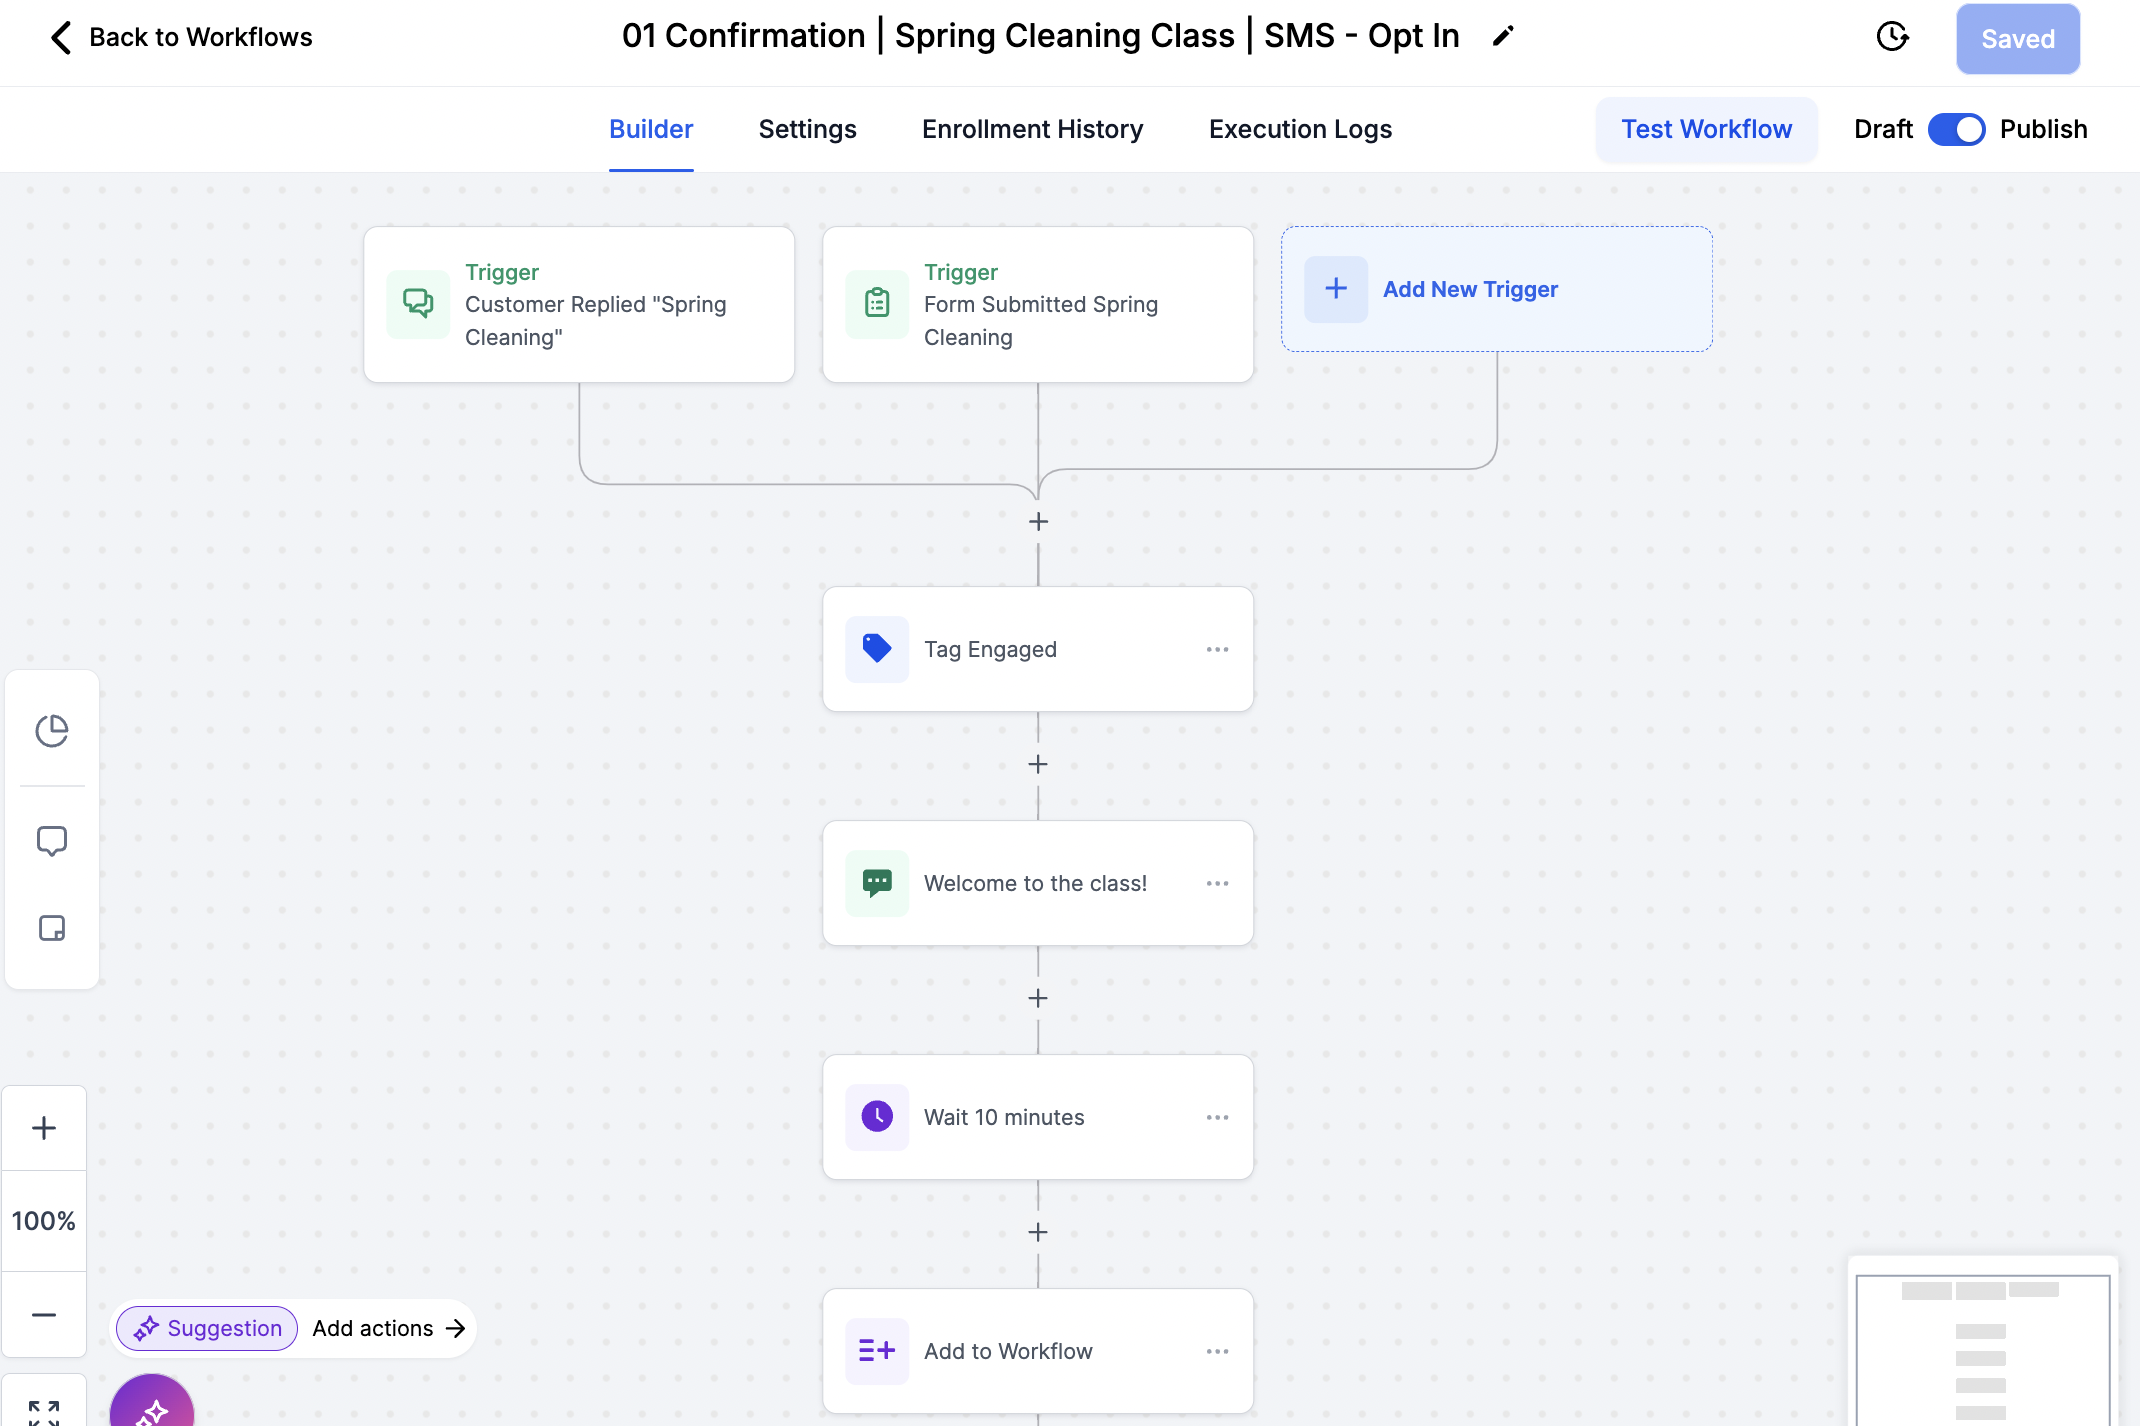The height and width of the screenshot is (1426, 2140).
Task: Click the Draft label
Action: (x=1883, y=129)
